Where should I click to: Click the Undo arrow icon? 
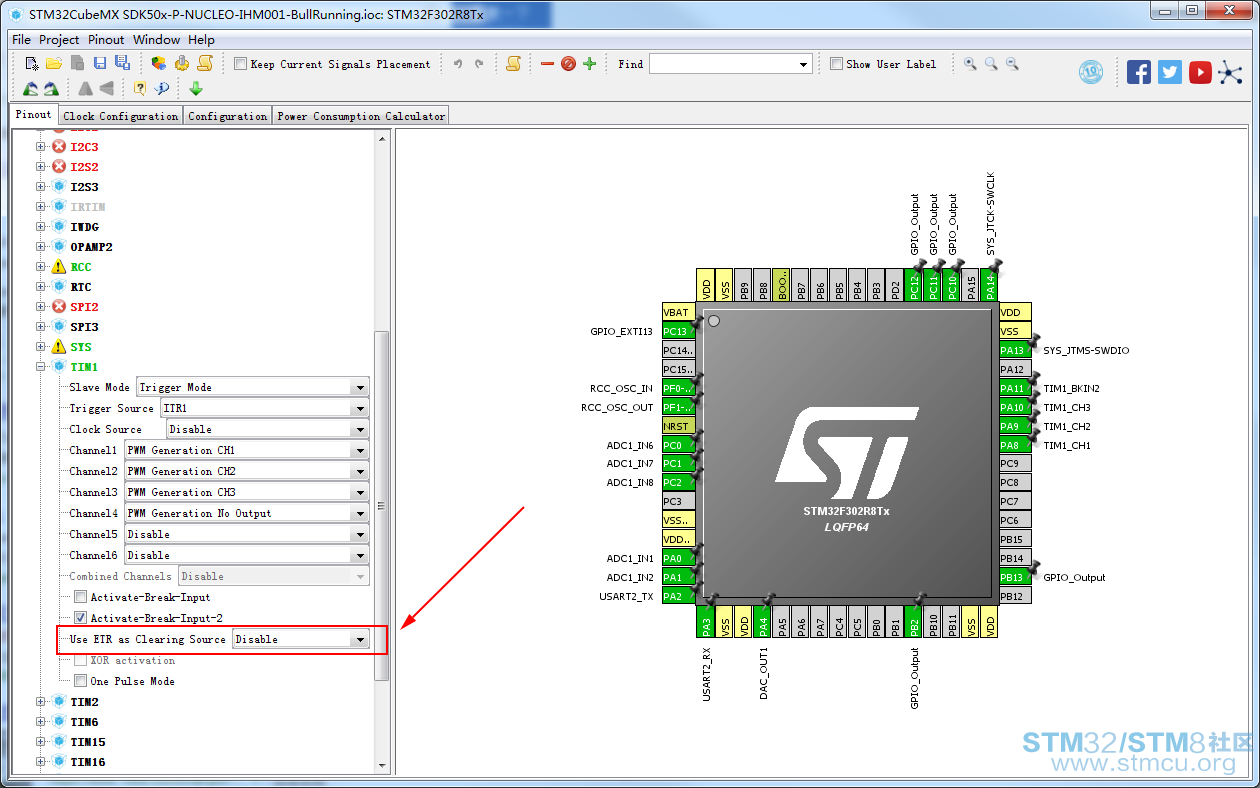pos(458,64)
